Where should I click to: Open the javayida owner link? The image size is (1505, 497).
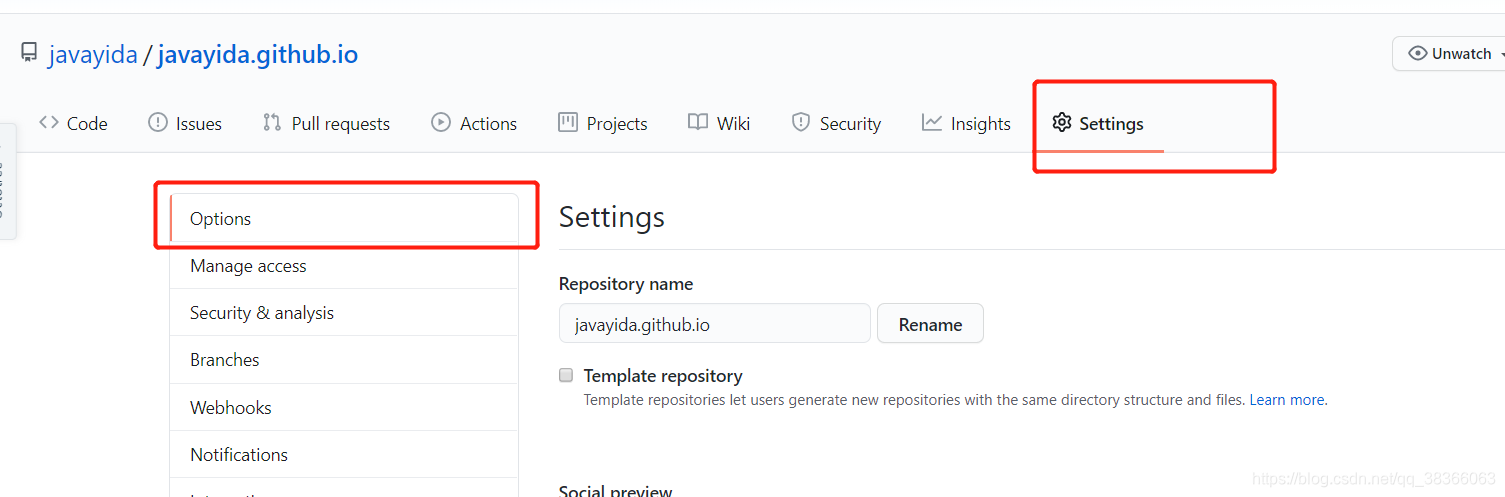93,54
